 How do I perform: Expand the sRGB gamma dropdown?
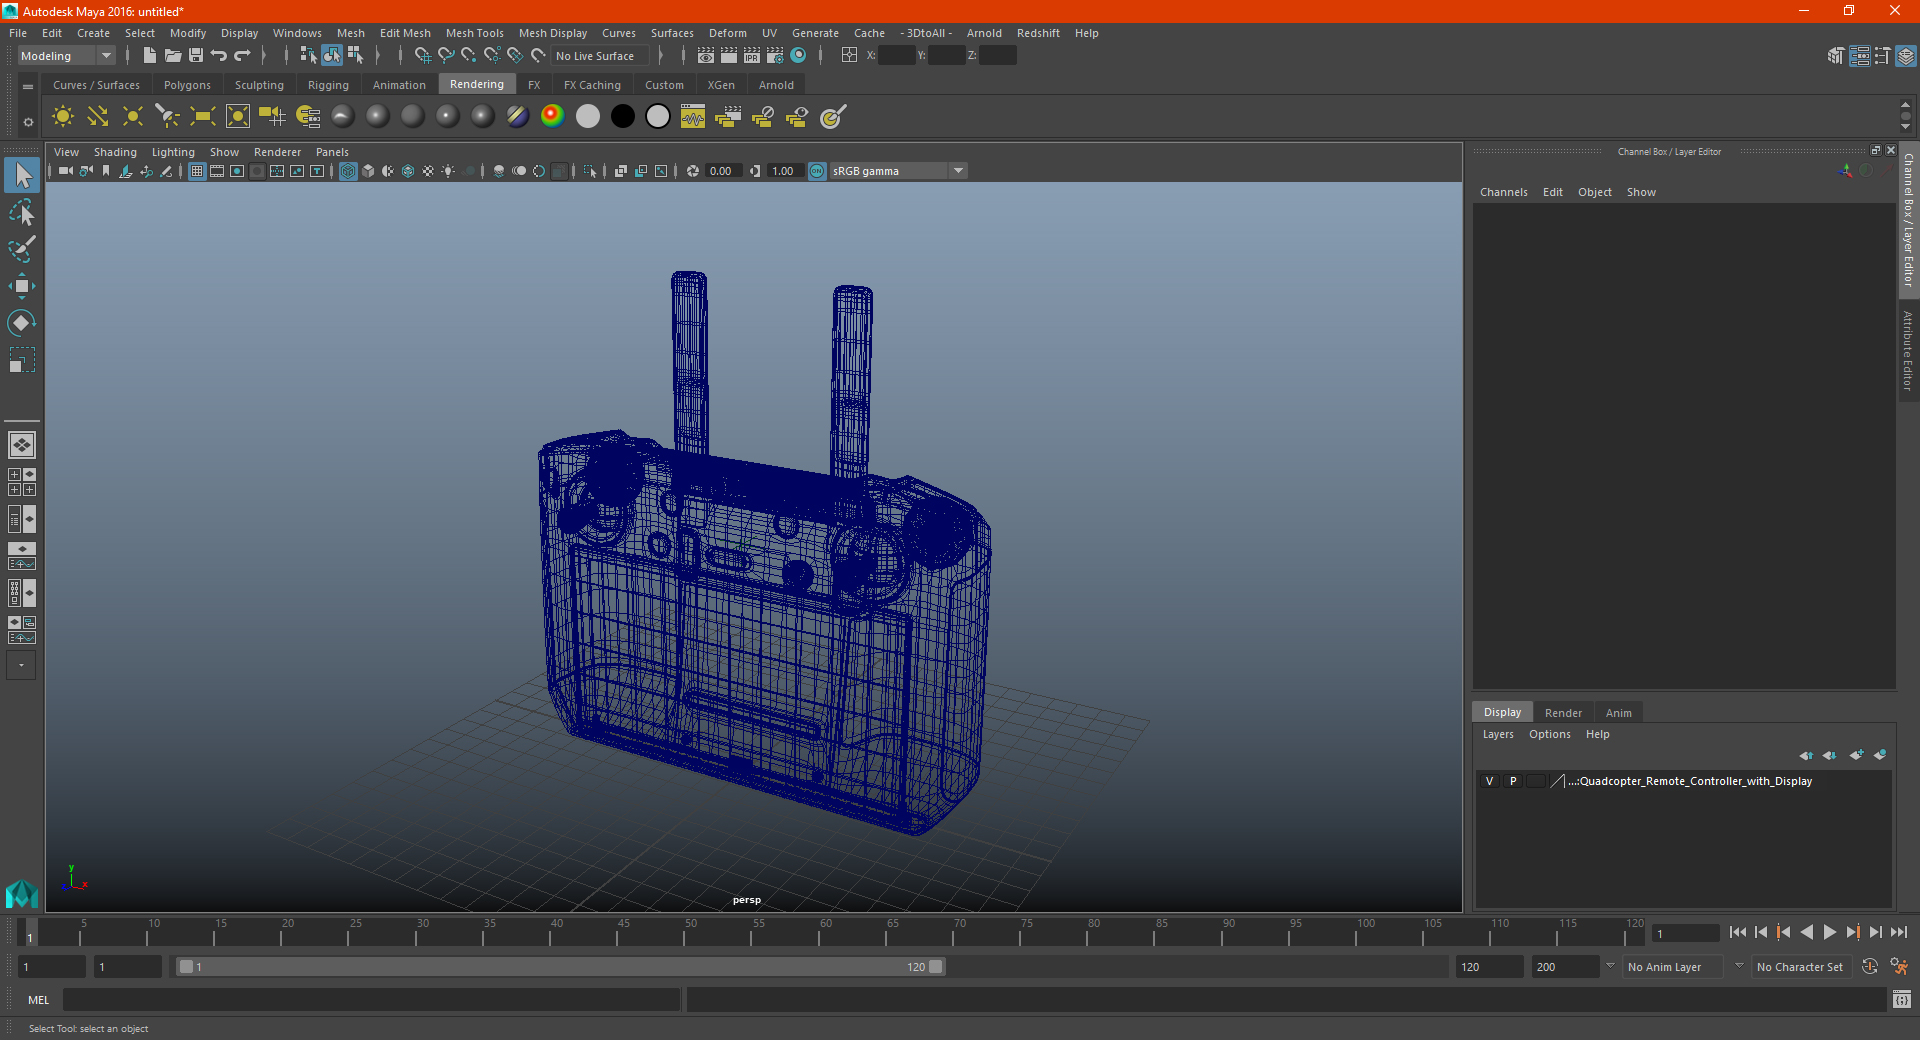959,171
